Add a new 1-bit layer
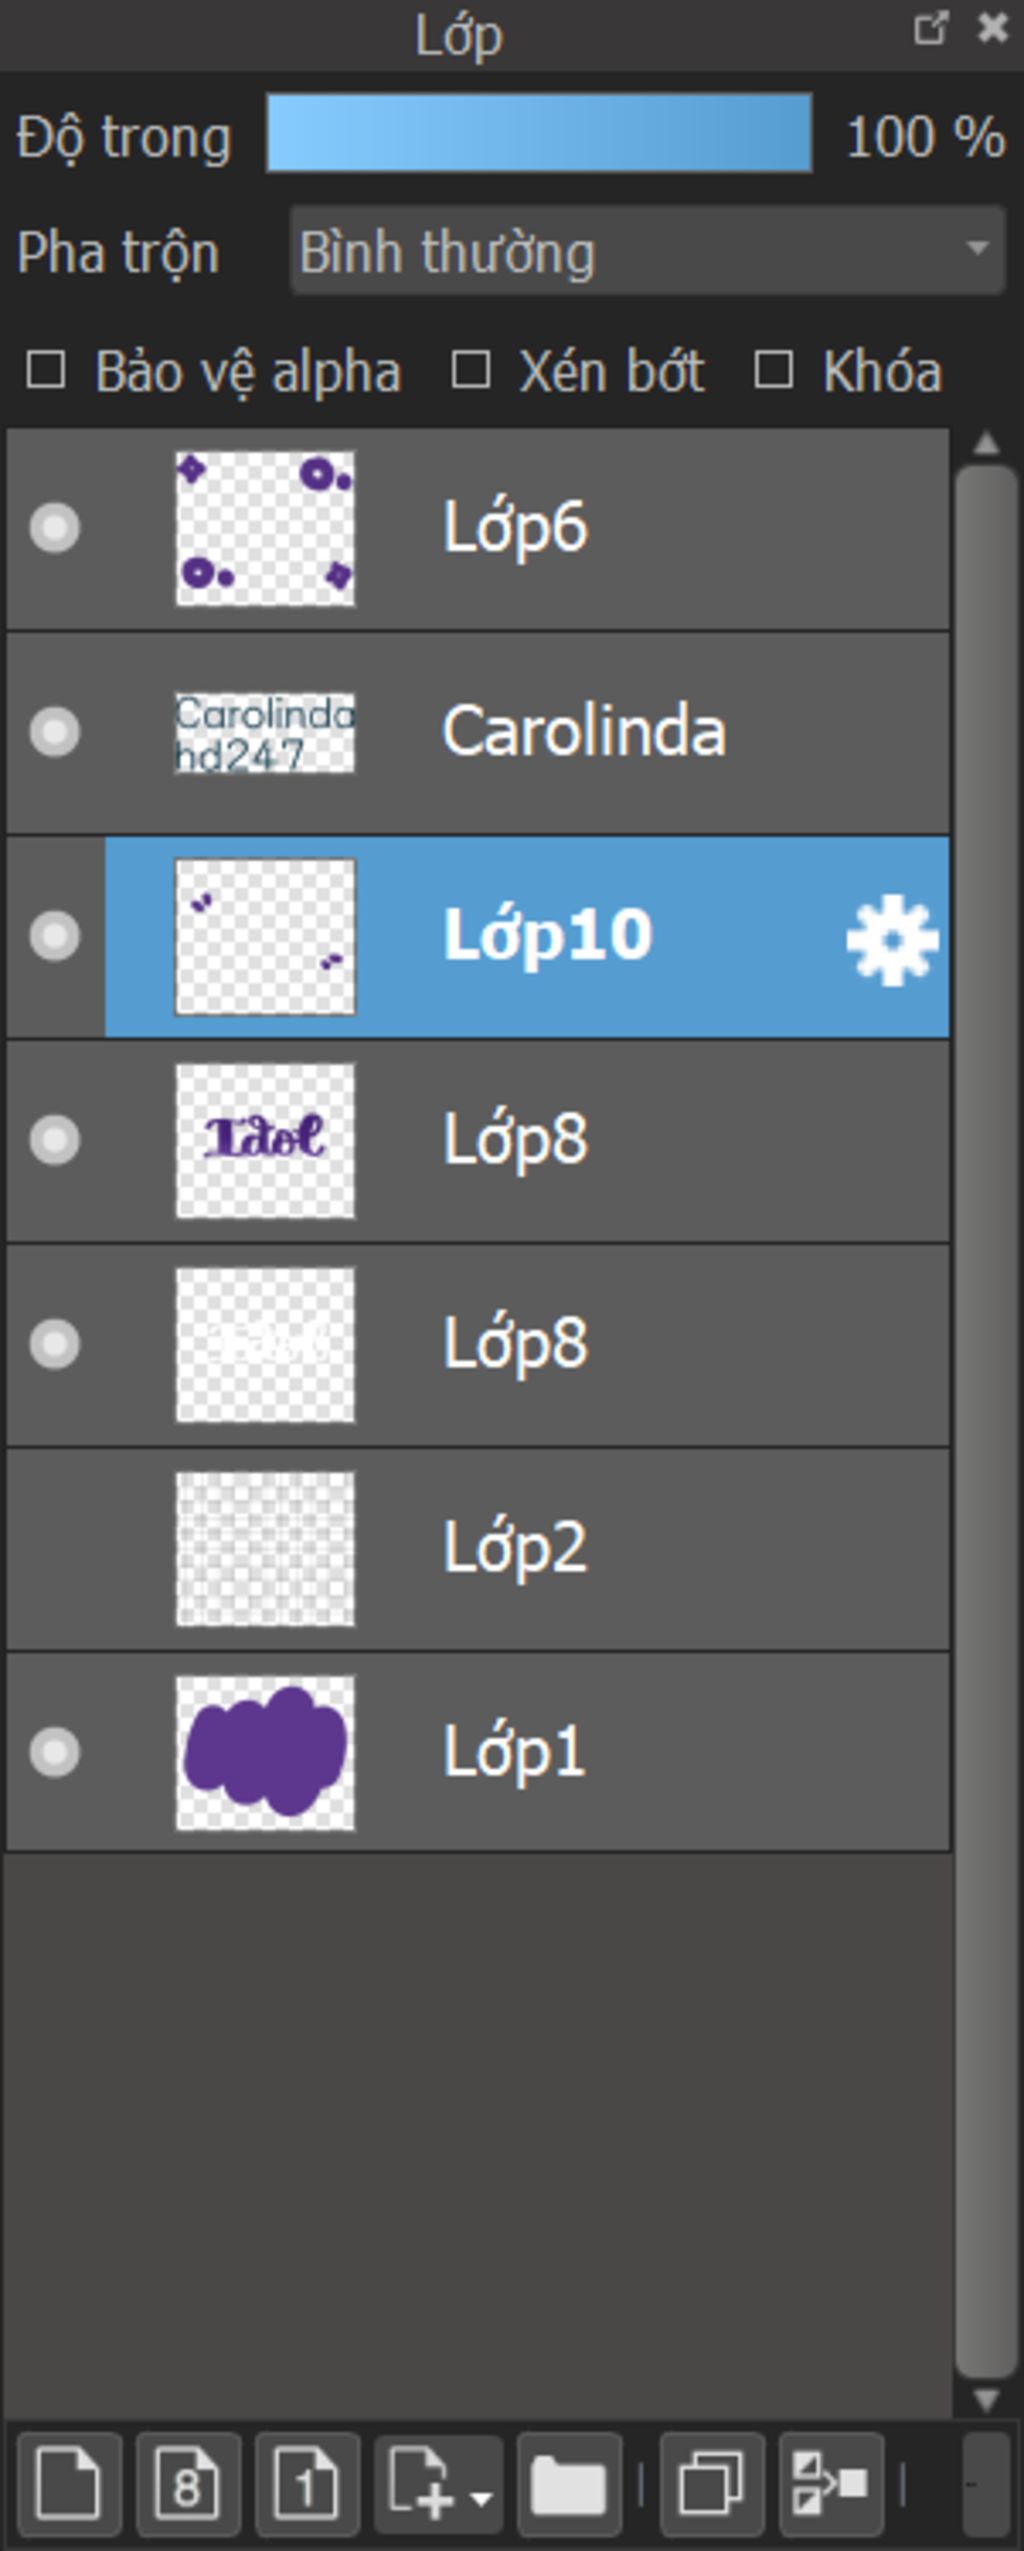1024x2551 pixels. coord(307,2484)
